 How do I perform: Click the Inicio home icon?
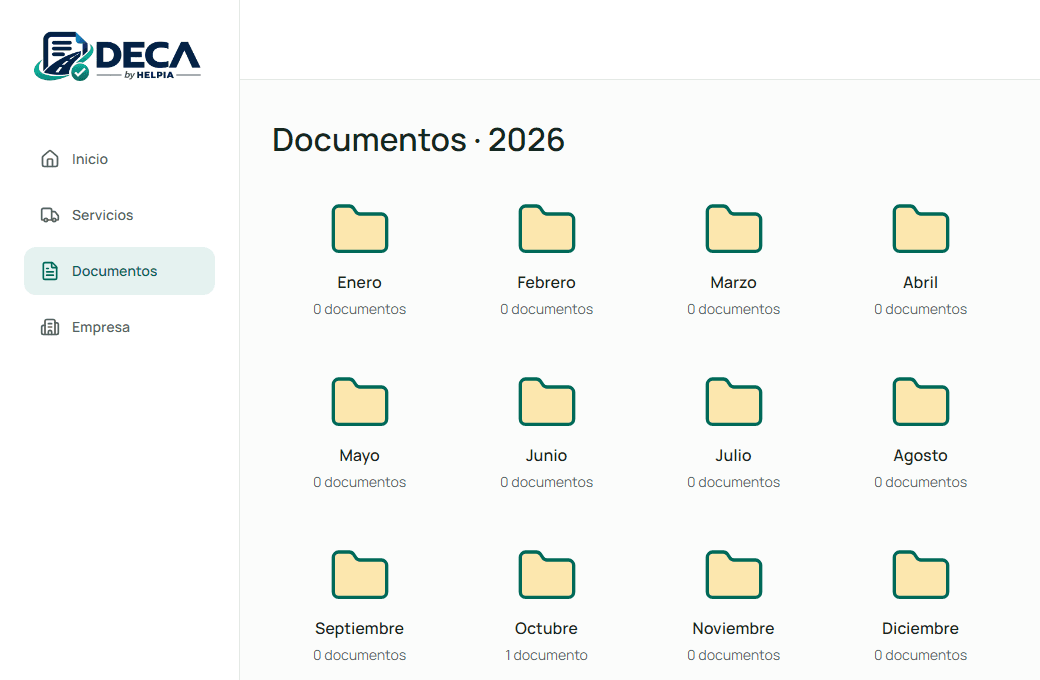point(50,159)
